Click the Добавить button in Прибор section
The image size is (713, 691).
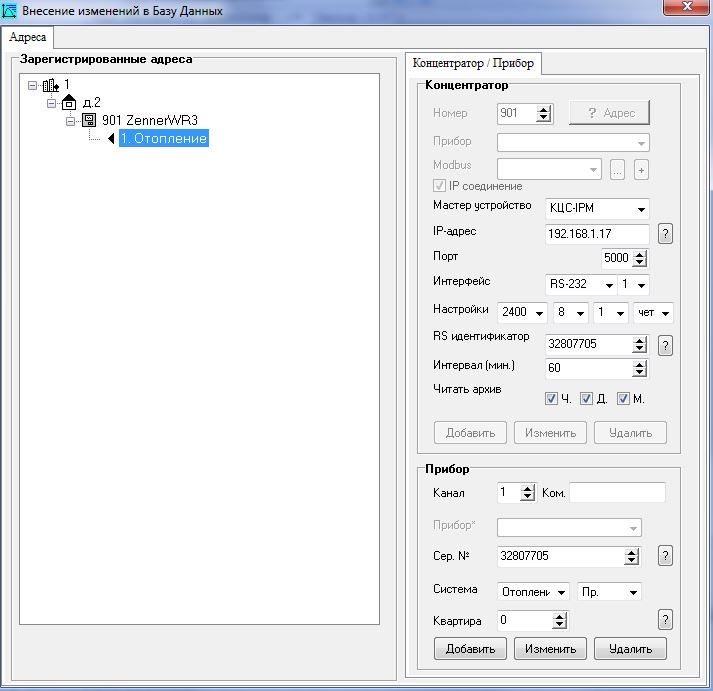click(x=470, y=649)
